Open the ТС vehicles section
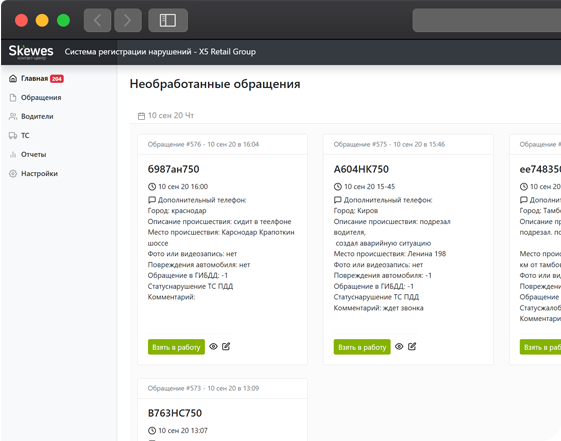561x441 pixels. (25, 136)
